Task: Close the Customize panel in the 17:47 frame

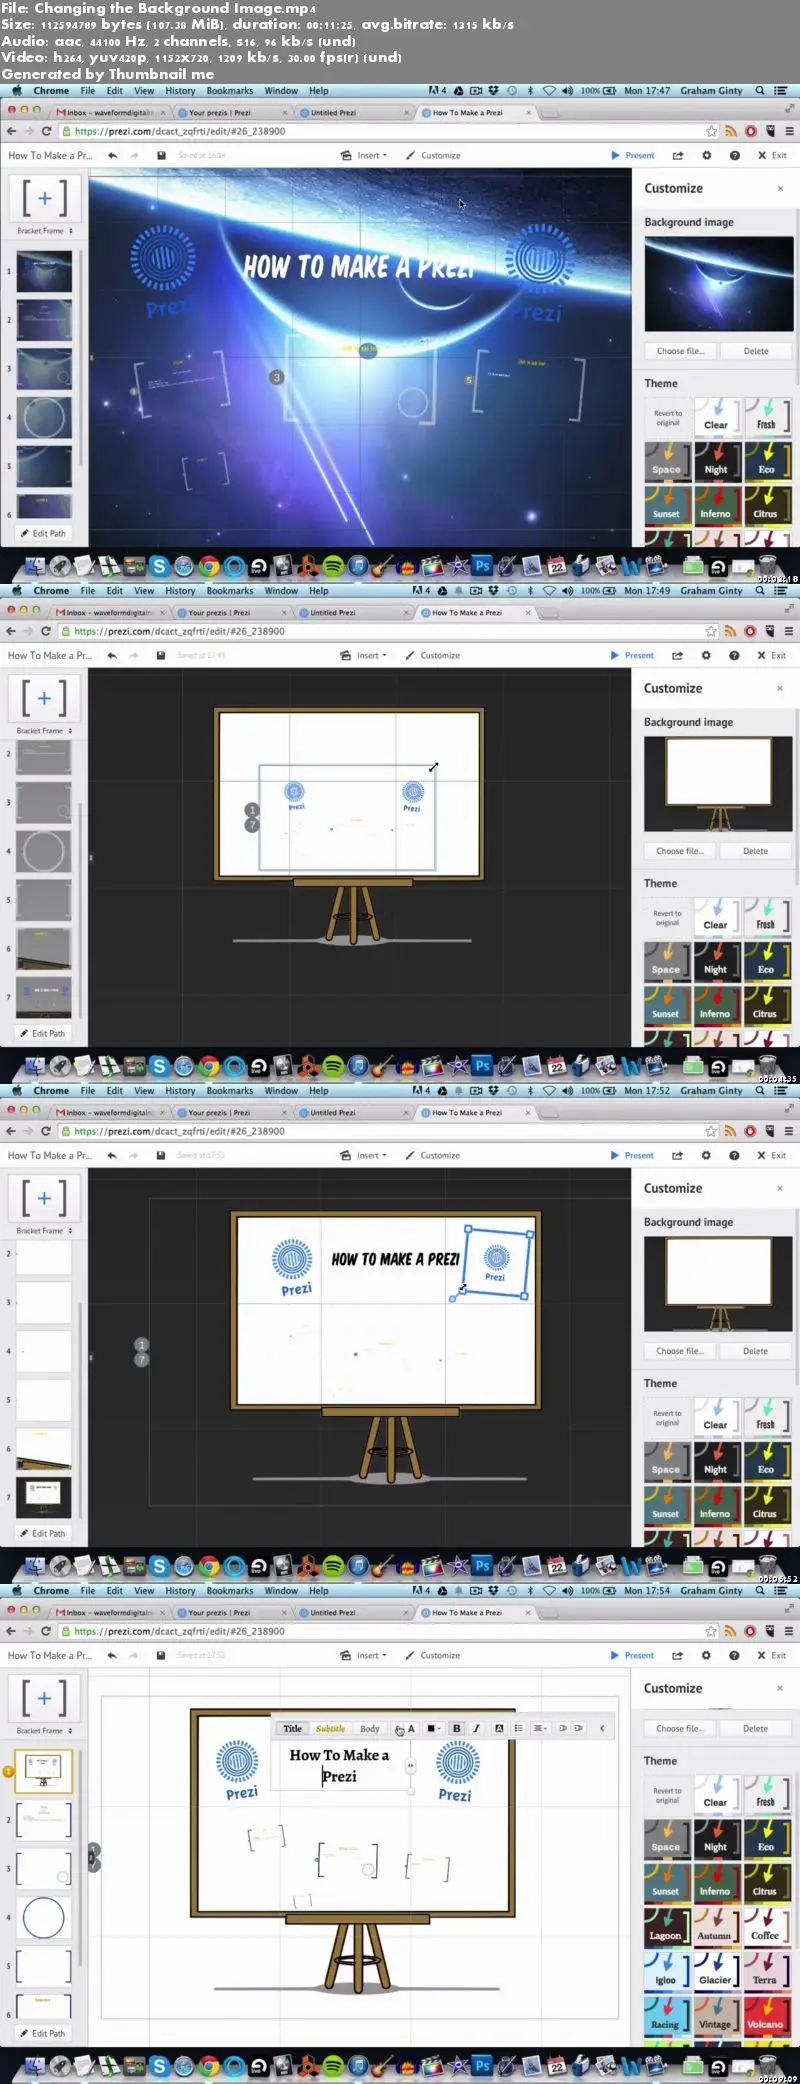Action: (x=781, y=188)
